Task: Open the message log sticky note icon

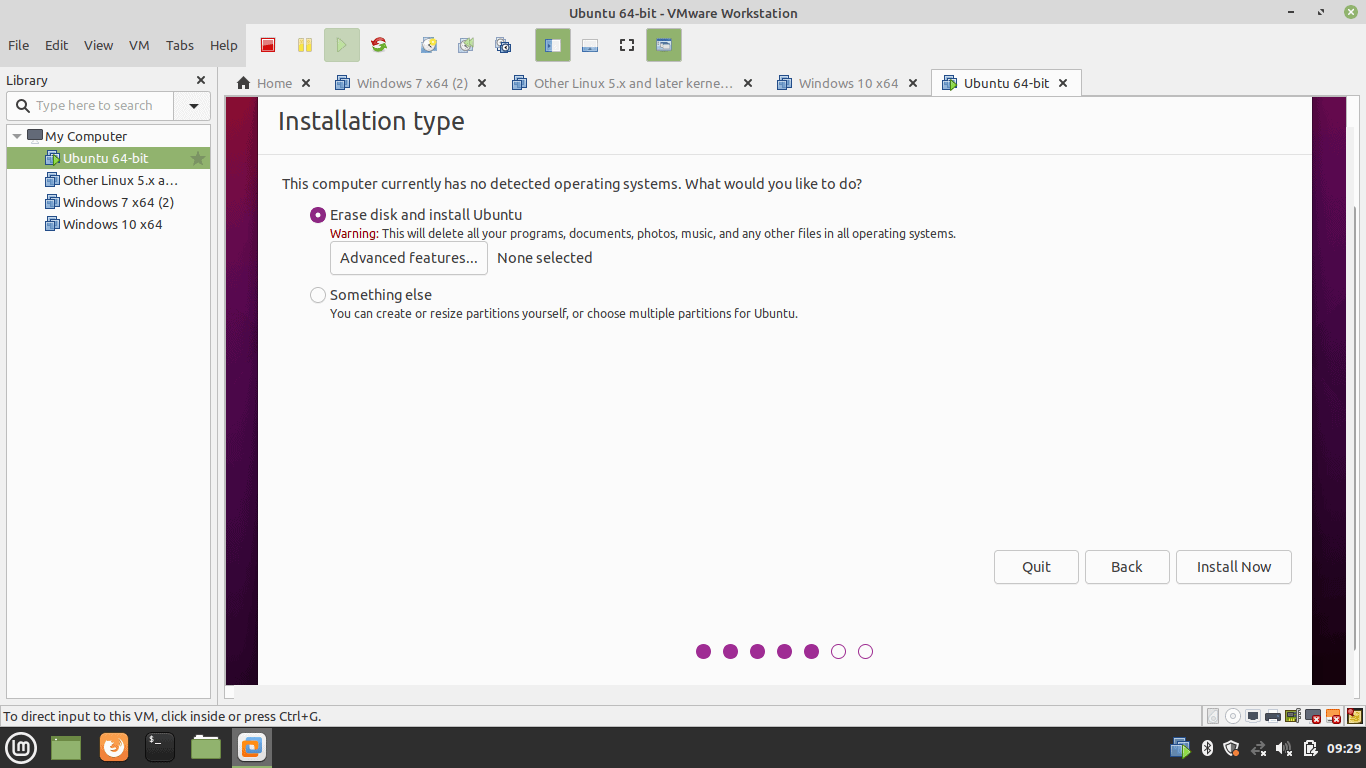Action: (x=1354, y=716)
